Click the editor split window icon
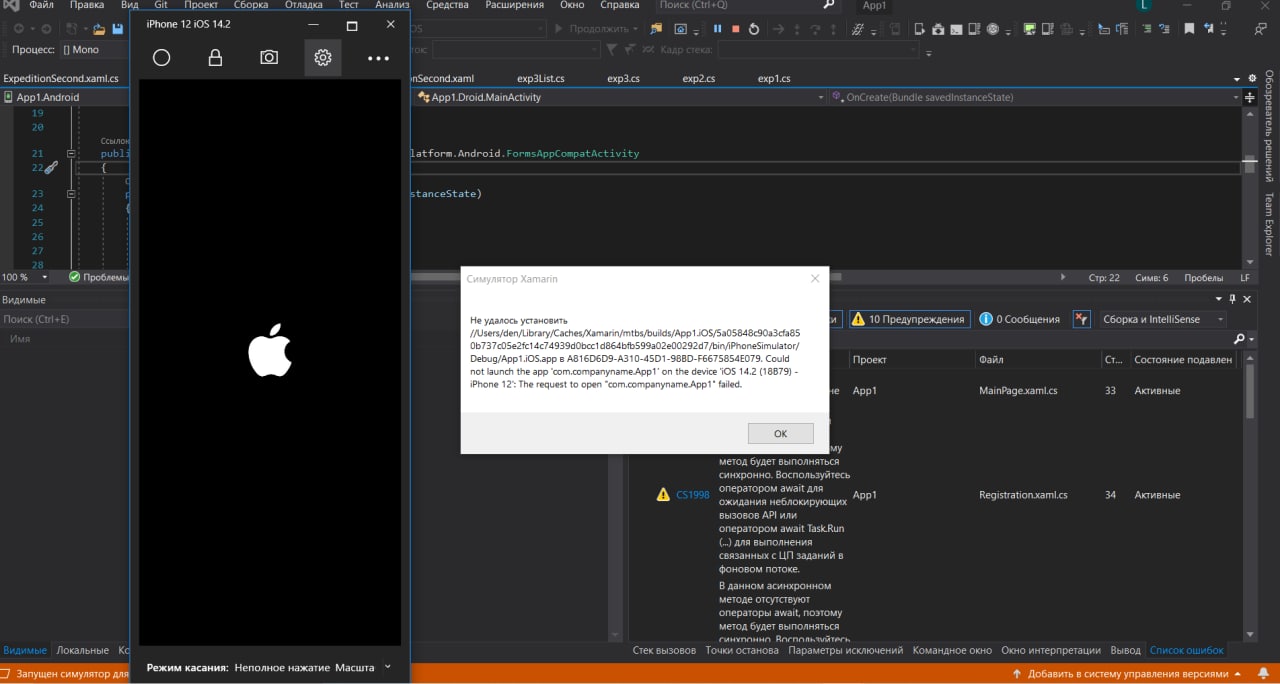 pos(1249,97)
